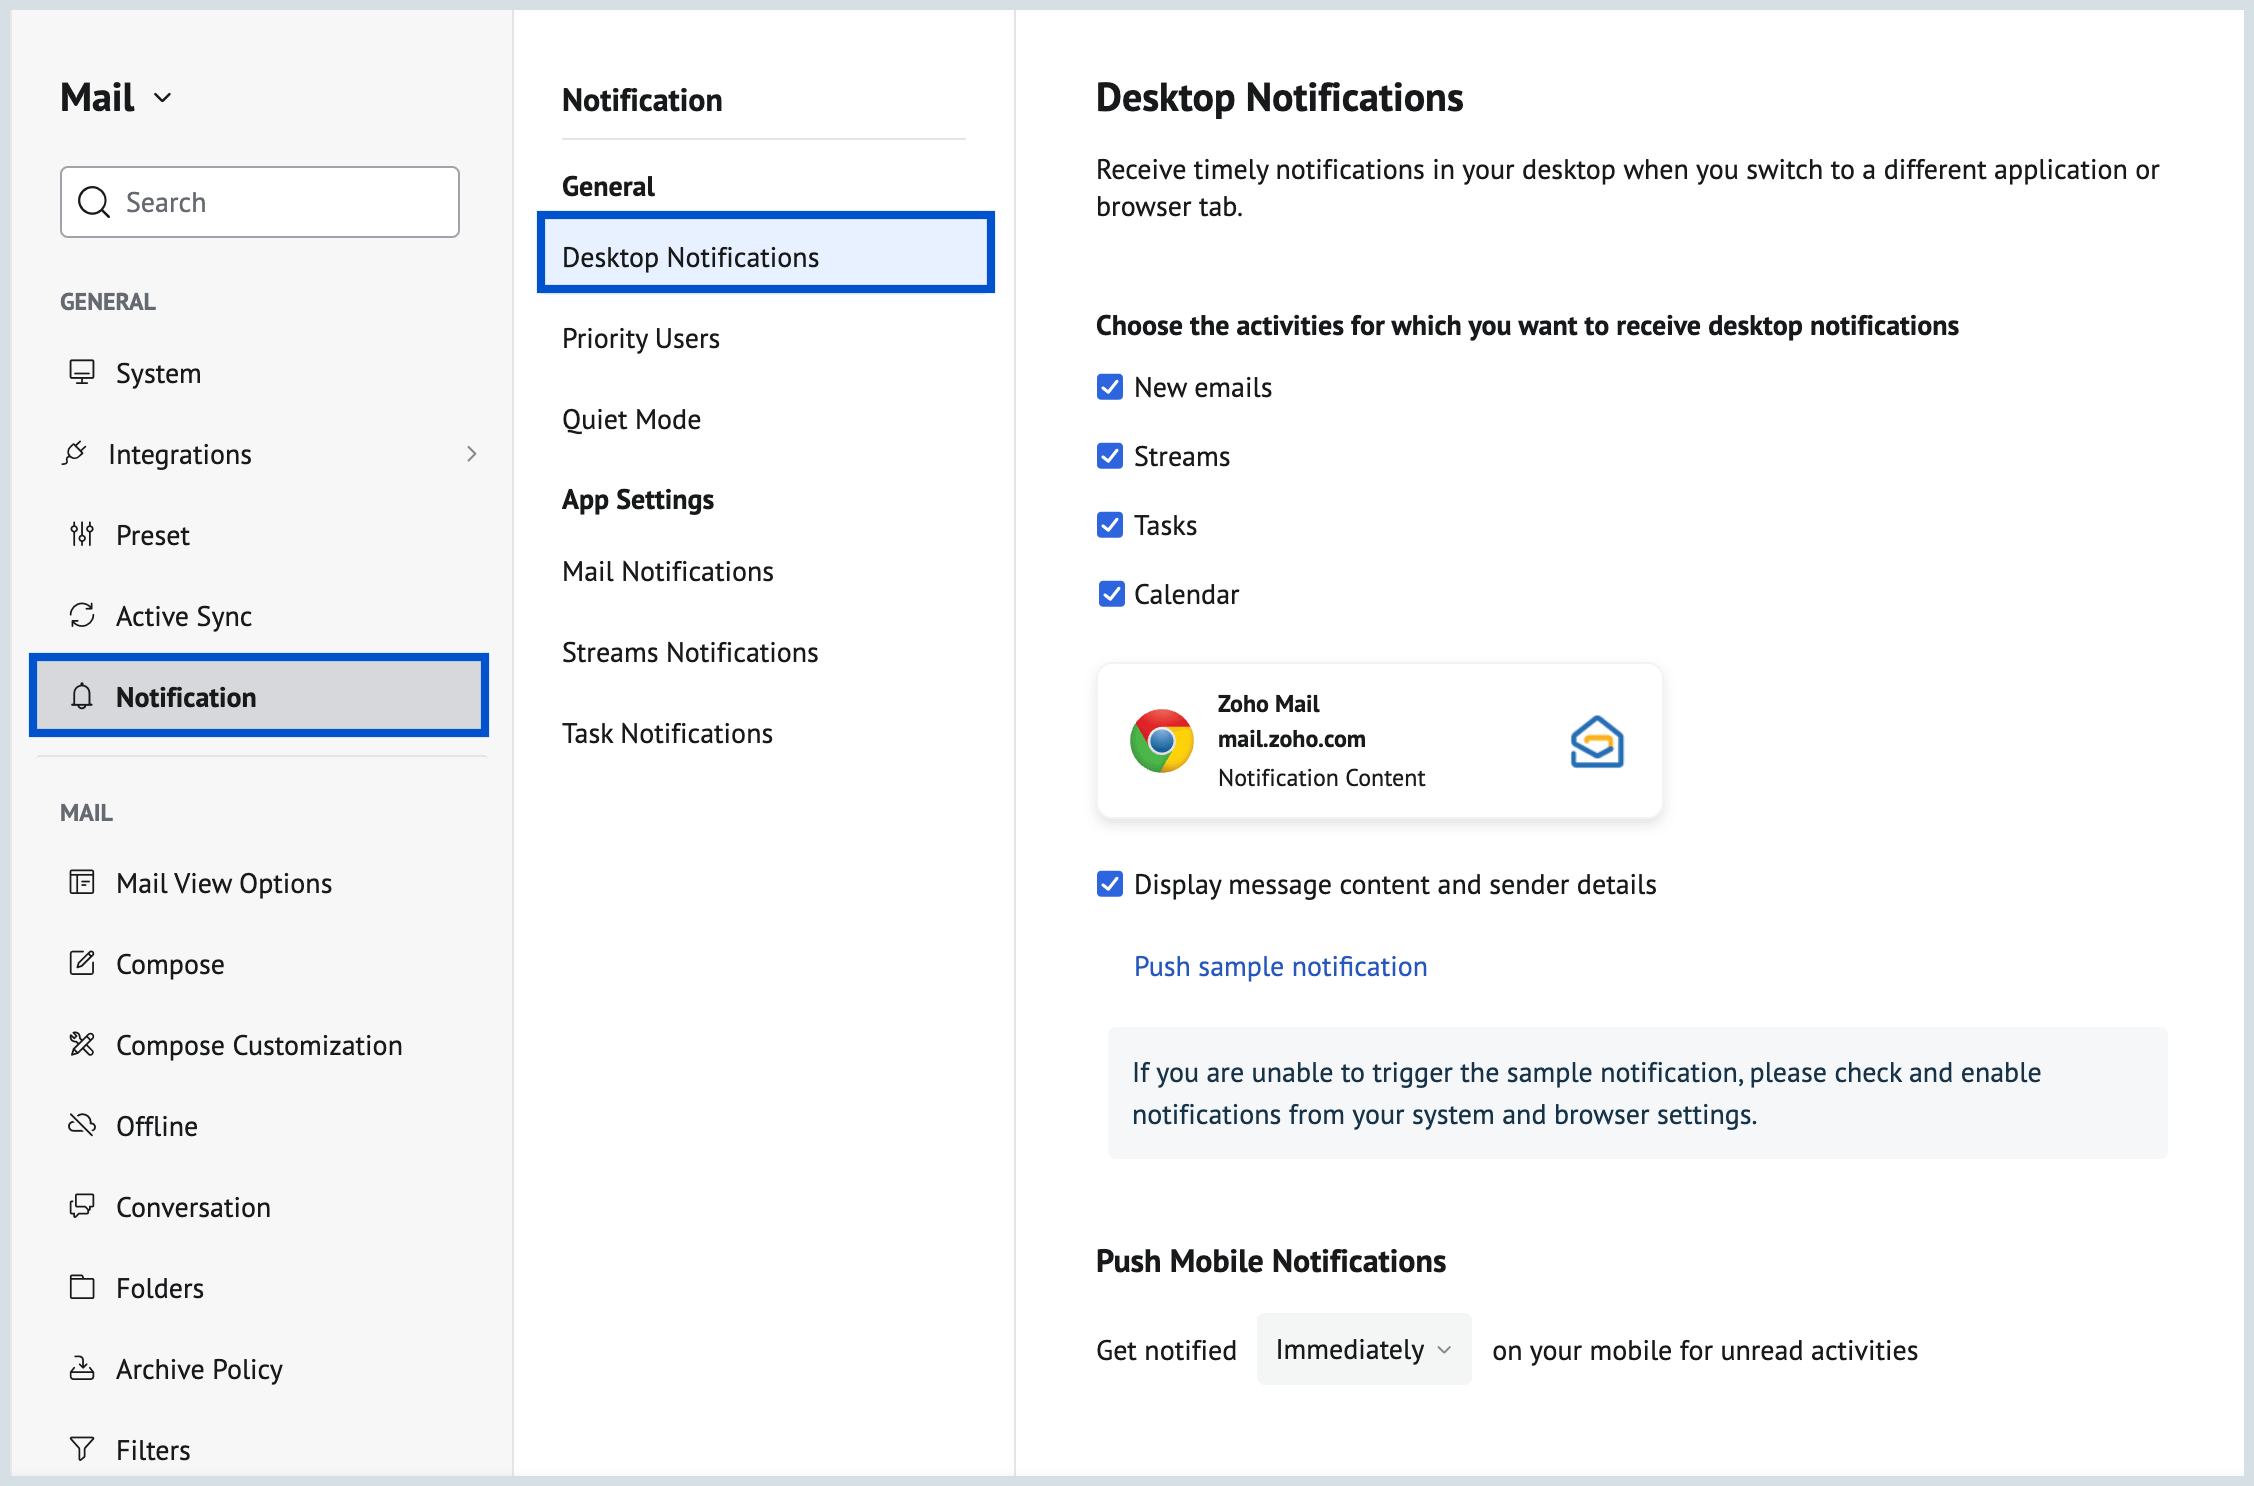
Task: Select the Filters funnel icon
Action: [x=82, y=1448]
